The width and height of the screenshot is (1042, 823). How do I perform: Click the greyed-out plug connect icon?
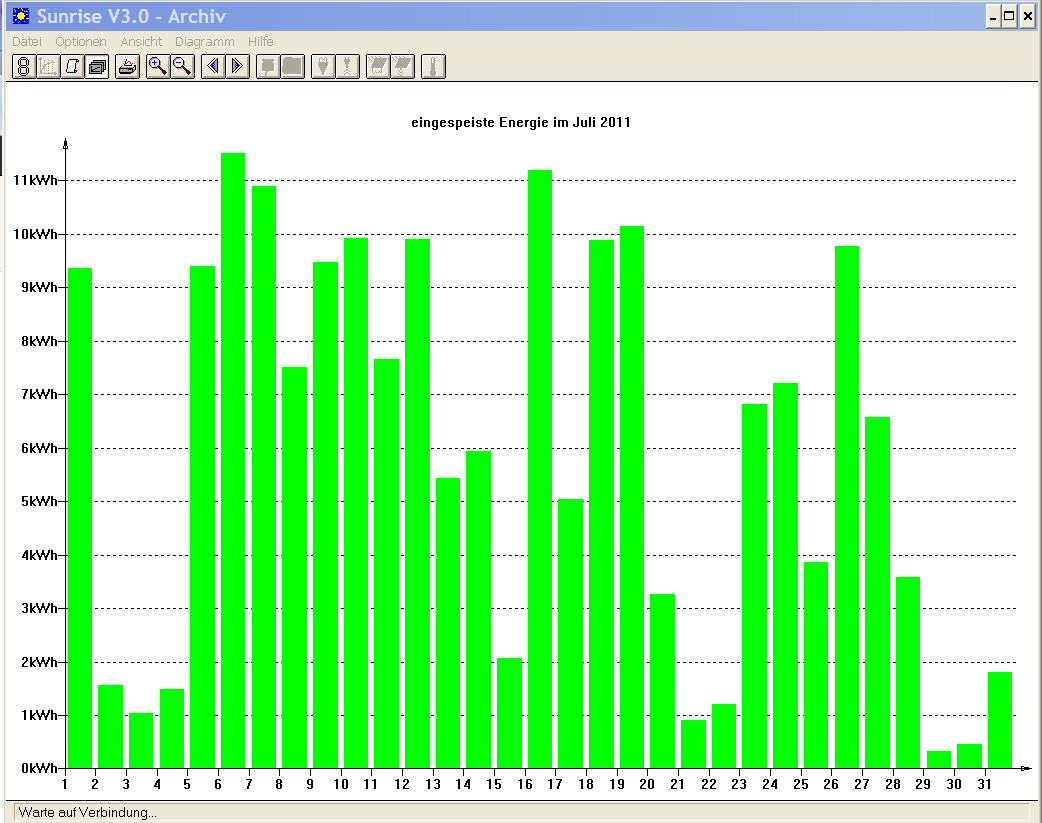point(323,66)
